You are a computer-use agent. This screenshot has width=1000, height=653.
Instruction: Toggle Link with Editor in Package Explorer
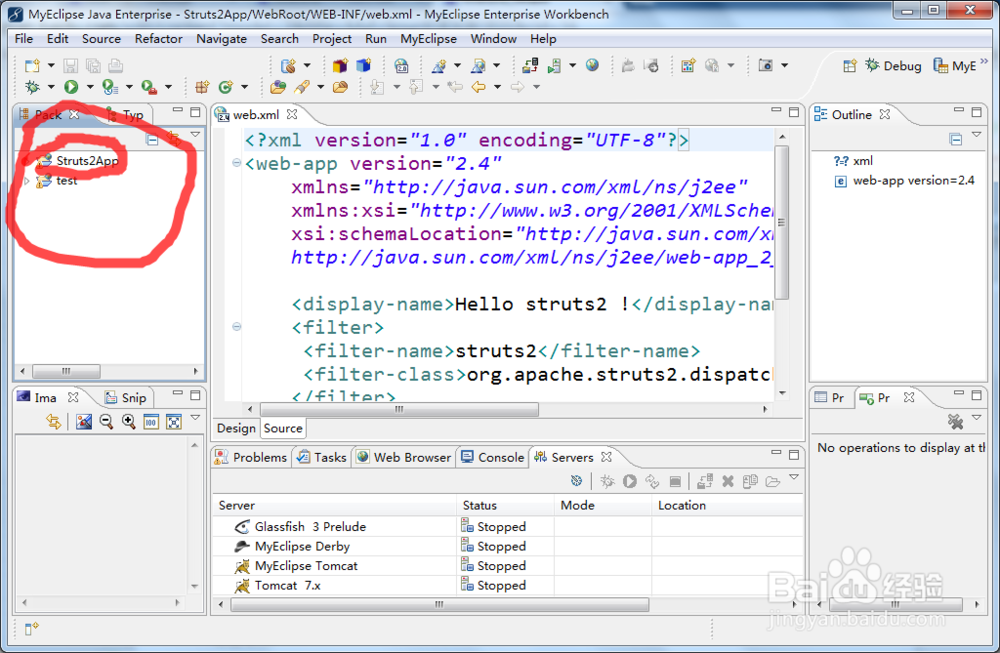(173, 138)
